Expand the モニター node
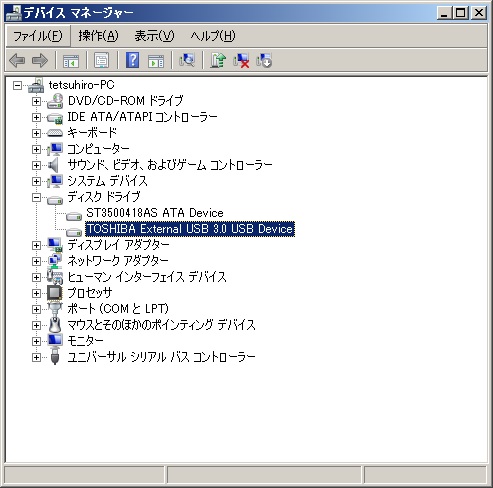493x488 pixels. coord(36,341)
